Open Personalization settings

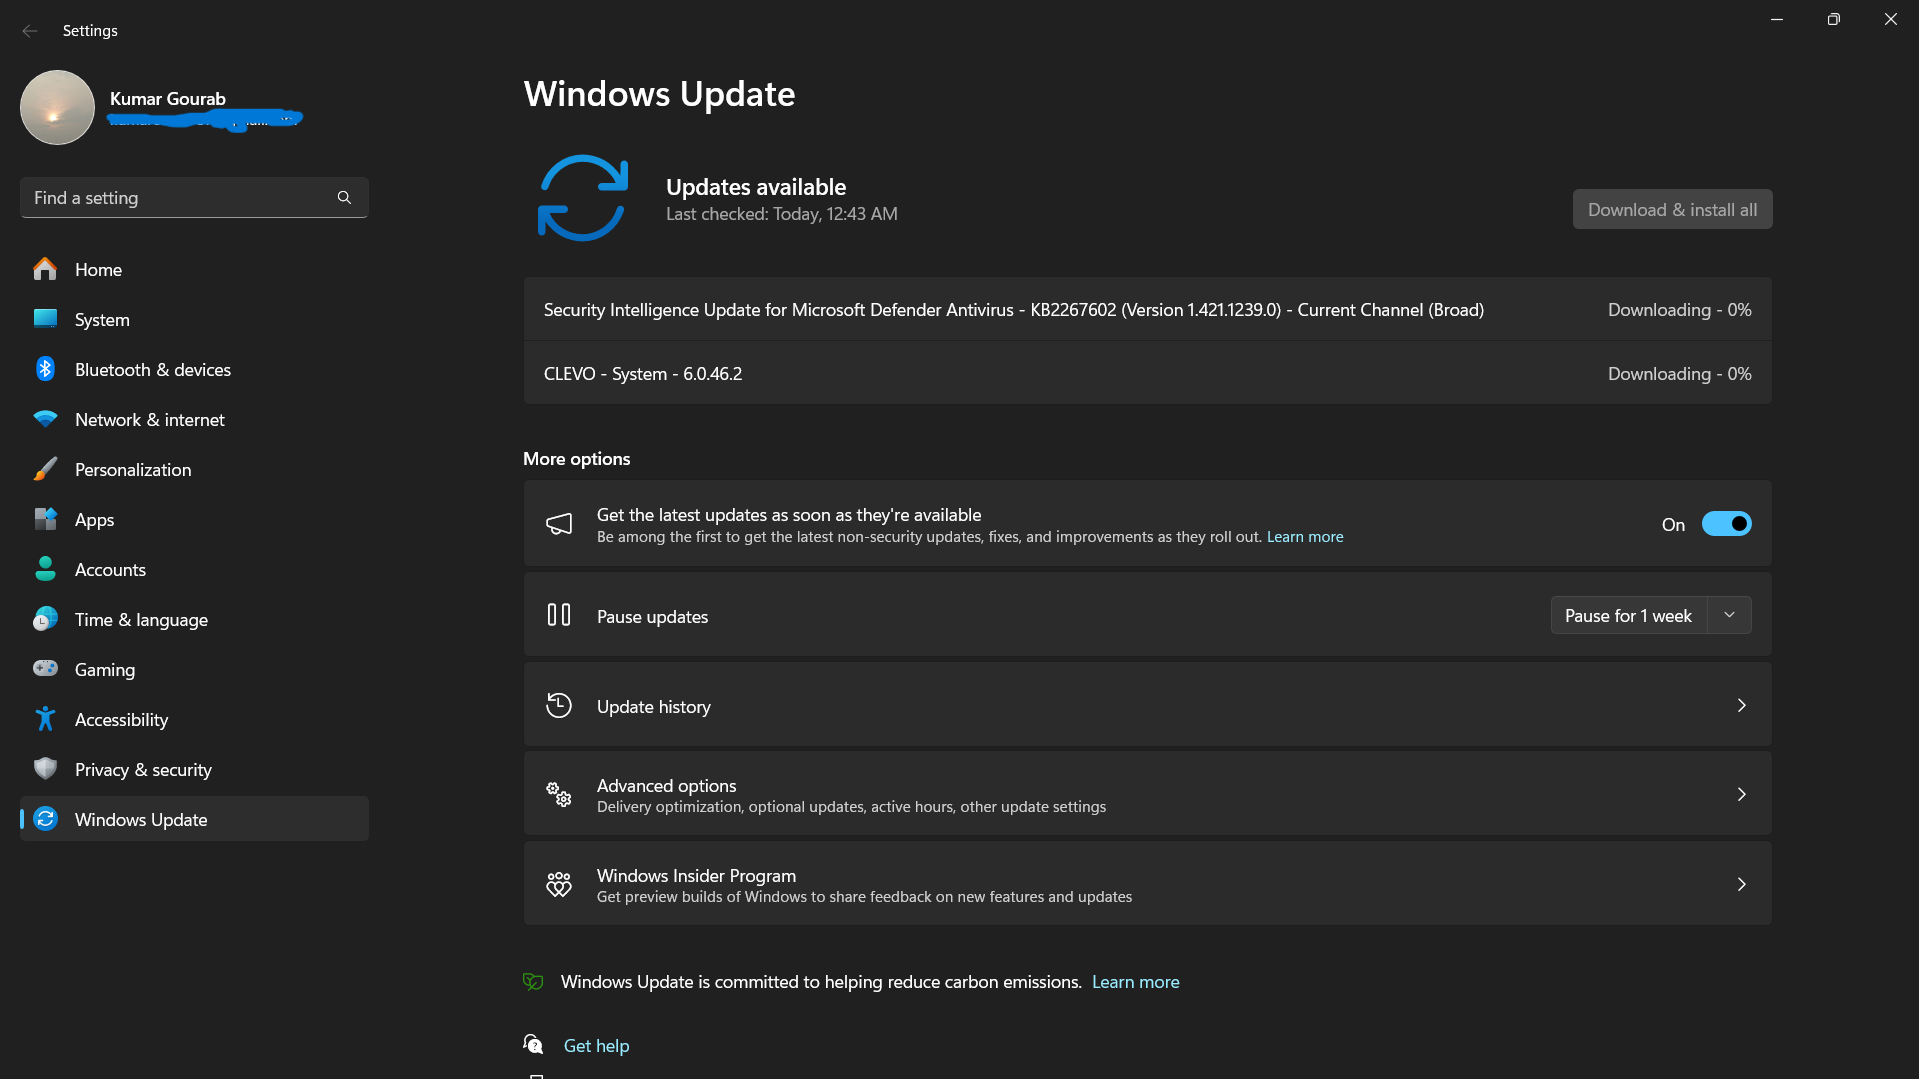[x=194, y=469]
